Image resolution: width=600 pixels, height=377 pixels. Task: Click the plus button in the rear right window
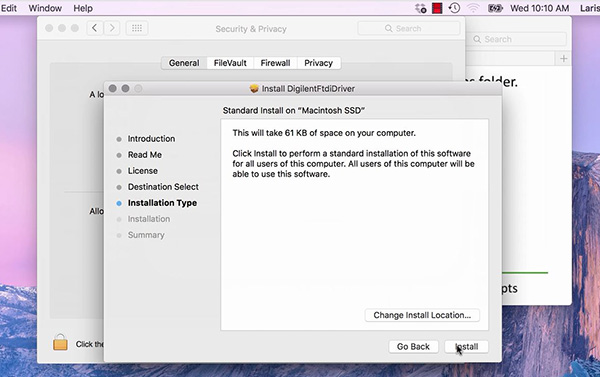pyautogui.click(x=564, y=59)
